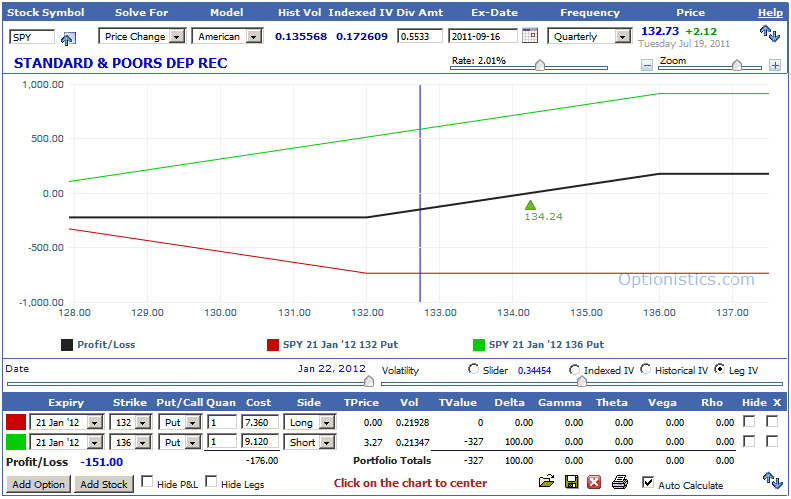Open Strike 132 dropdown
This screenshot has width=791, height=499.
[x=131, y=422]
